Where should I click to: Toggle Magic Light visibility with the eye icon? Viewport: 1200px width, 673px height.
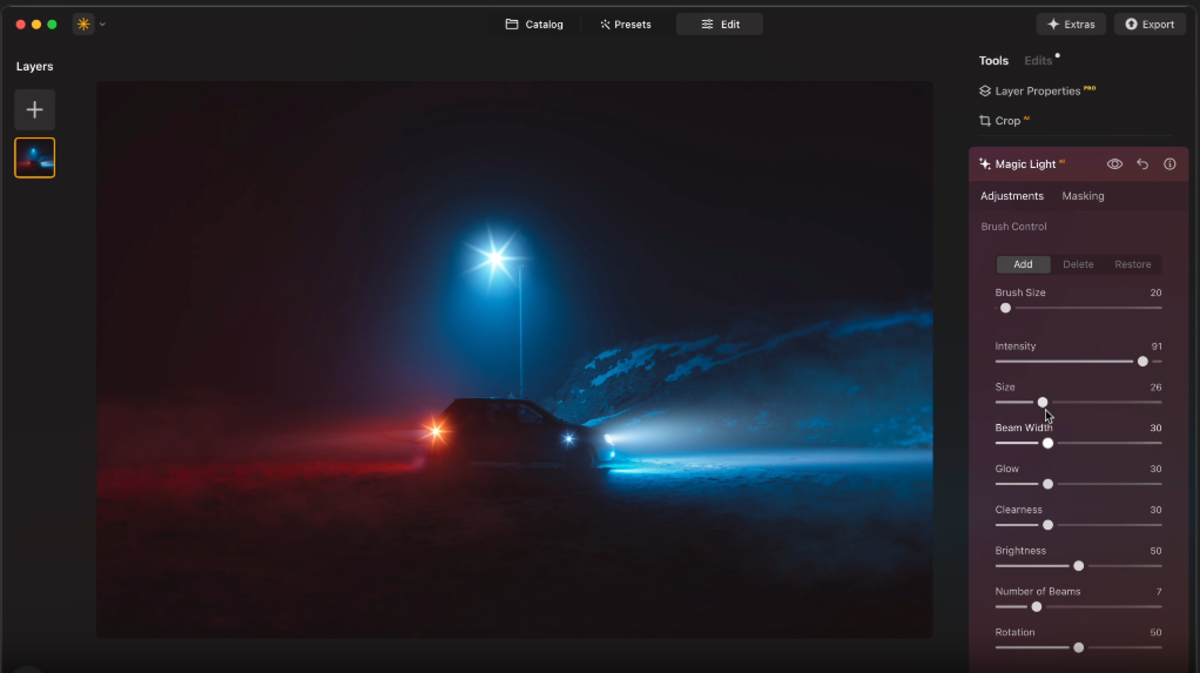pos(1114,163)
